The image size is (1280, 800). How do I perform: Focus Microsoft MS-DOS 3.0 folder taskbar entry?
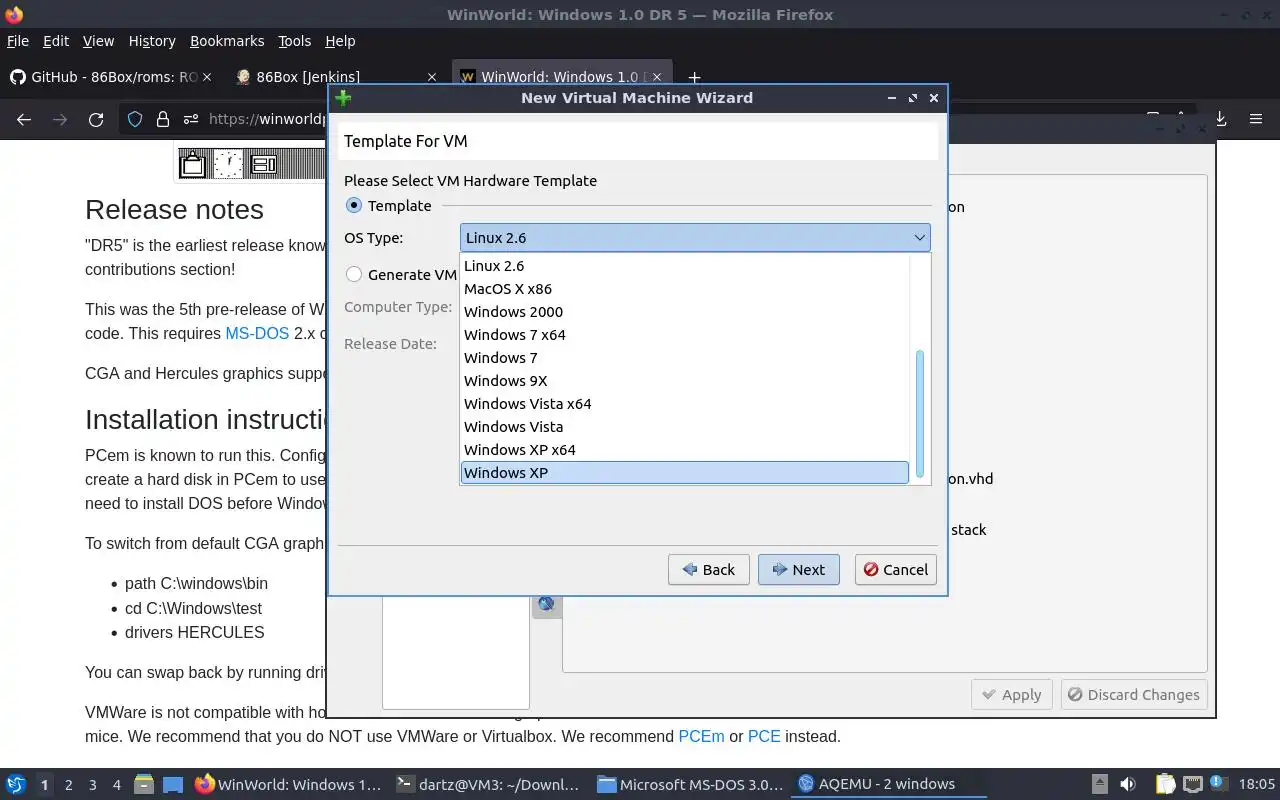pyautogui.click(x=690, y=784)
